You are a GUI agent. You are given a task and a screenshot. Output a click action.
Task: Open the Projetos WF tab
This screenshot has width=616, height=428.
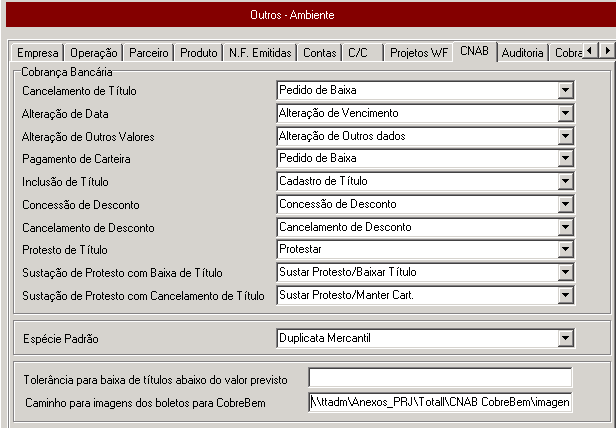419,53
